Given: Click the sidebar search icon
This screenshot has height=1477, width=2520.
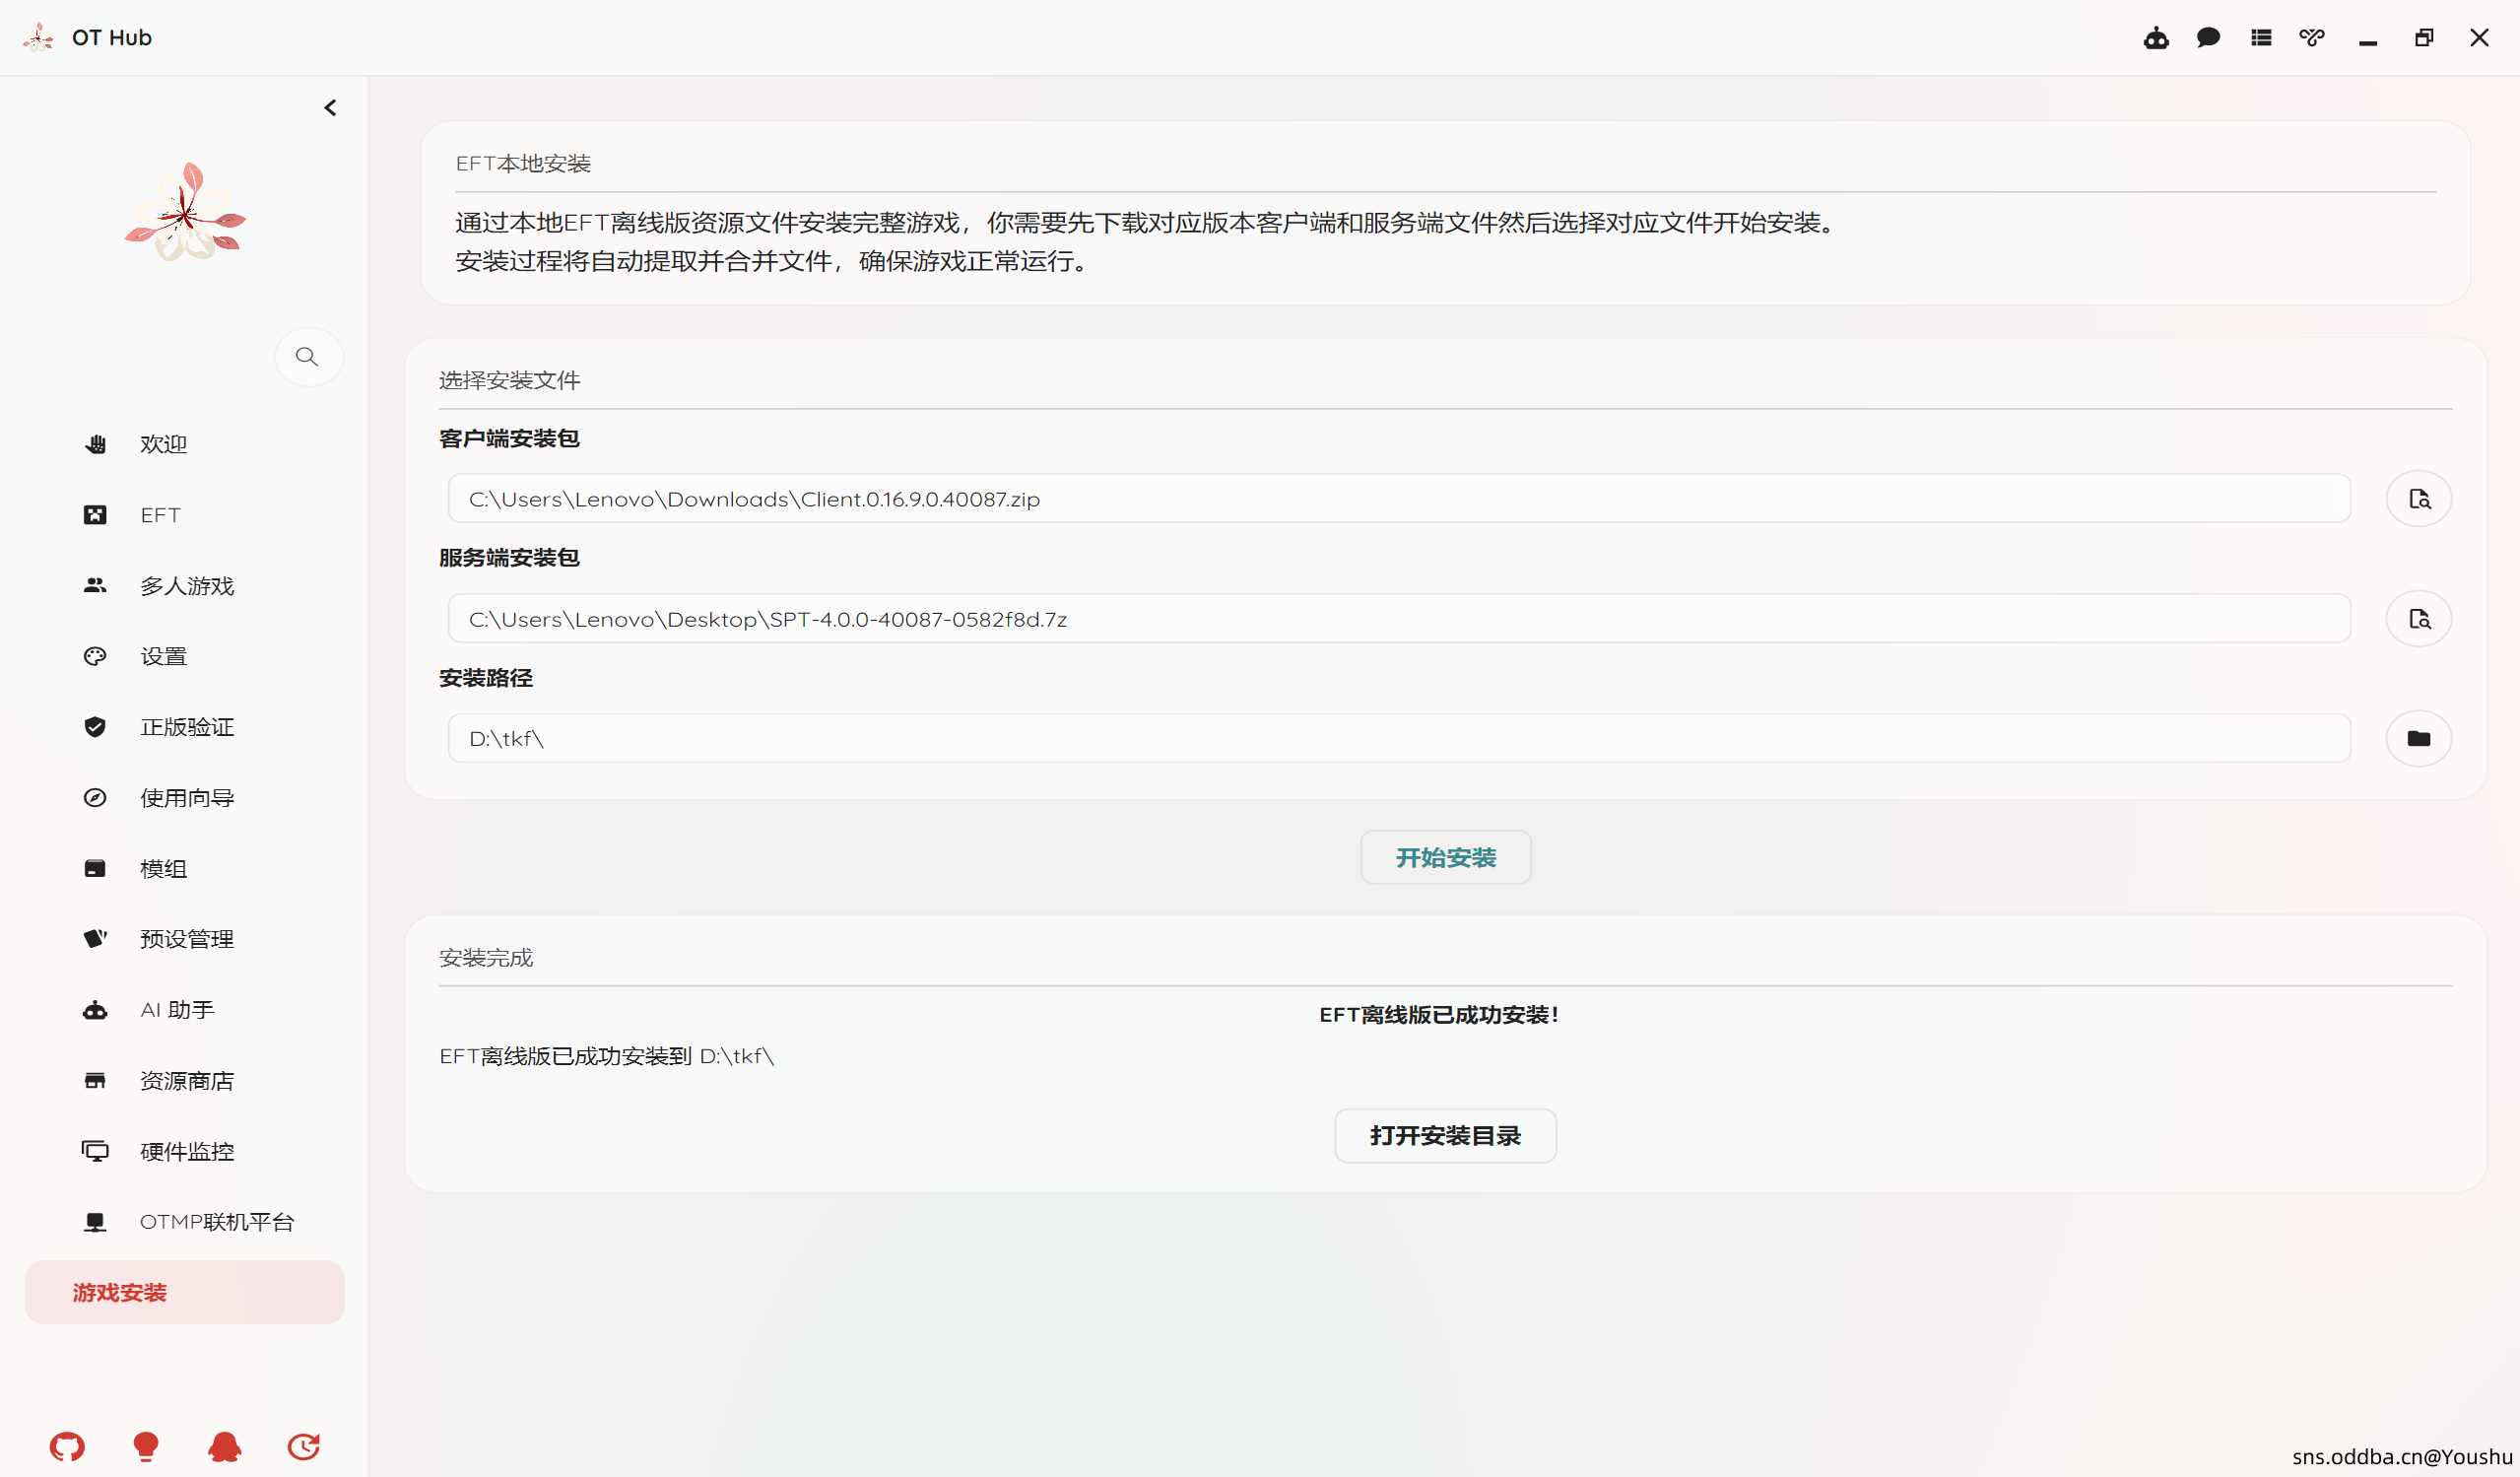Looking at the screenshot, I should (x=308, y=356).
